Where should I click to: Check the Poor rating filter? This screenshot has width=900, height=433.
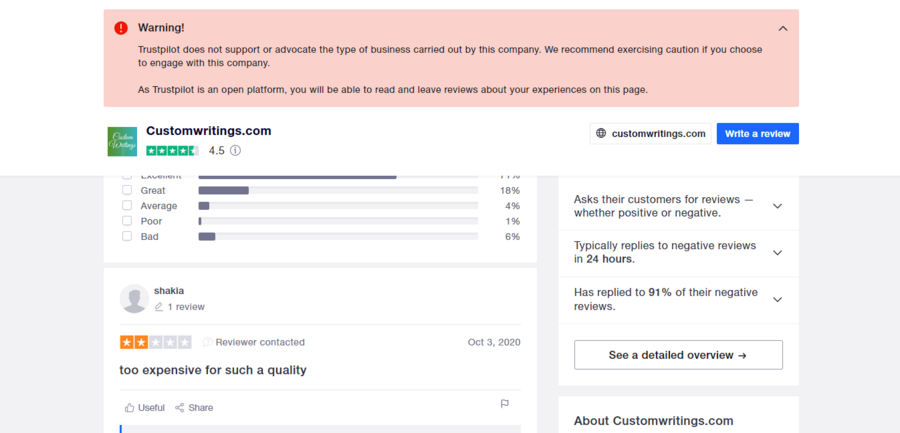point(127,221)
